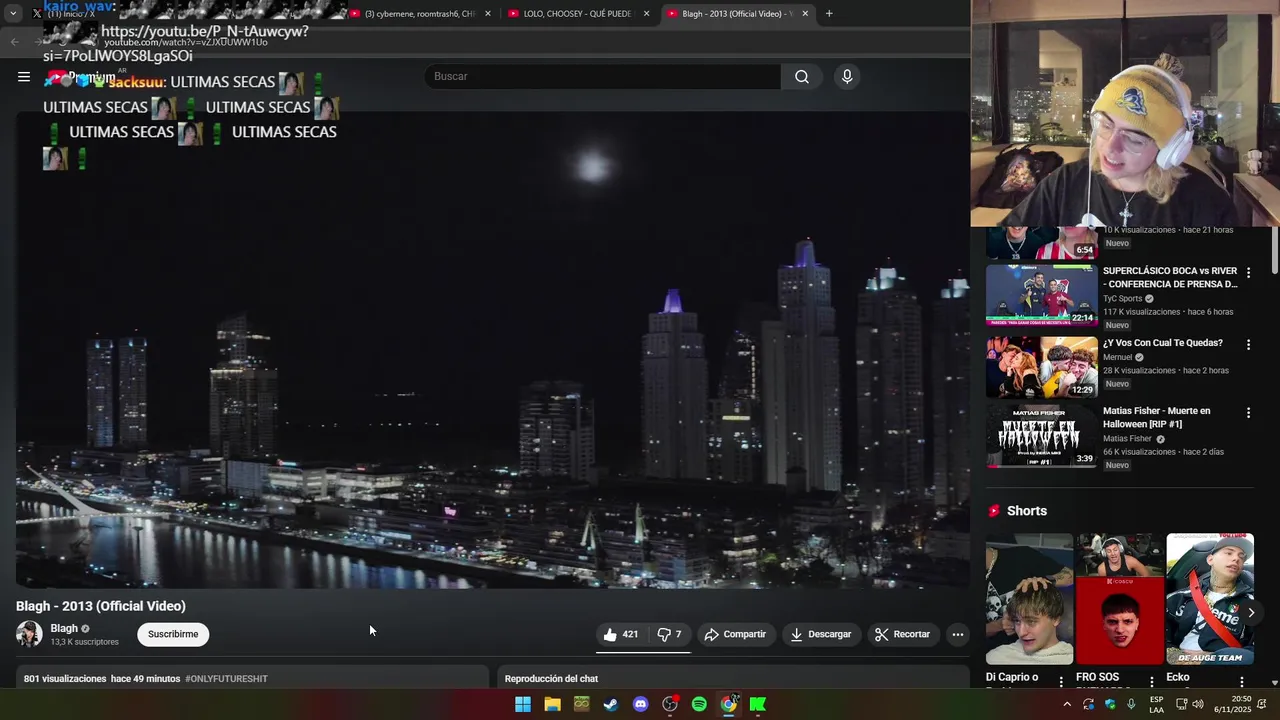Viewport: 1280px width, 720px height.
Task: Click the Matias Fisher - Muerte en Halloween title
Action: 1157,417
